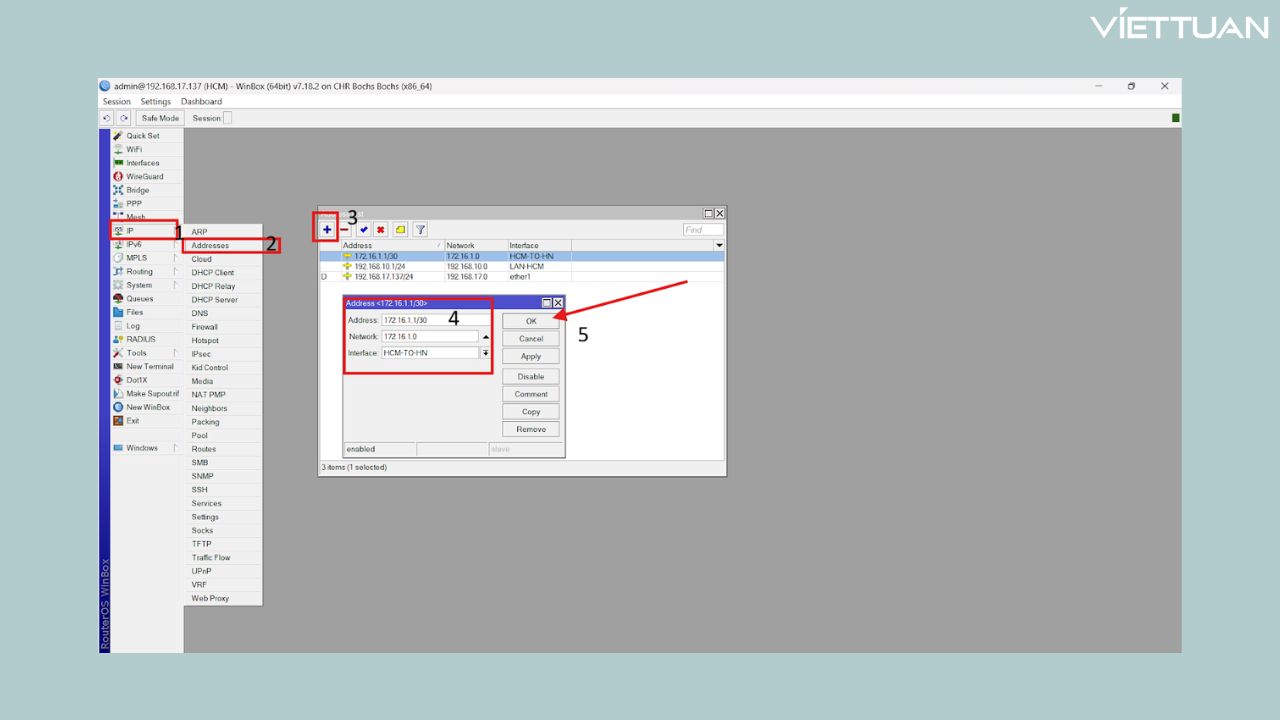Expand the Interface dropdown in Address dialog
The width and height of the screenshot is (1280, 720).
click(486, 353)
